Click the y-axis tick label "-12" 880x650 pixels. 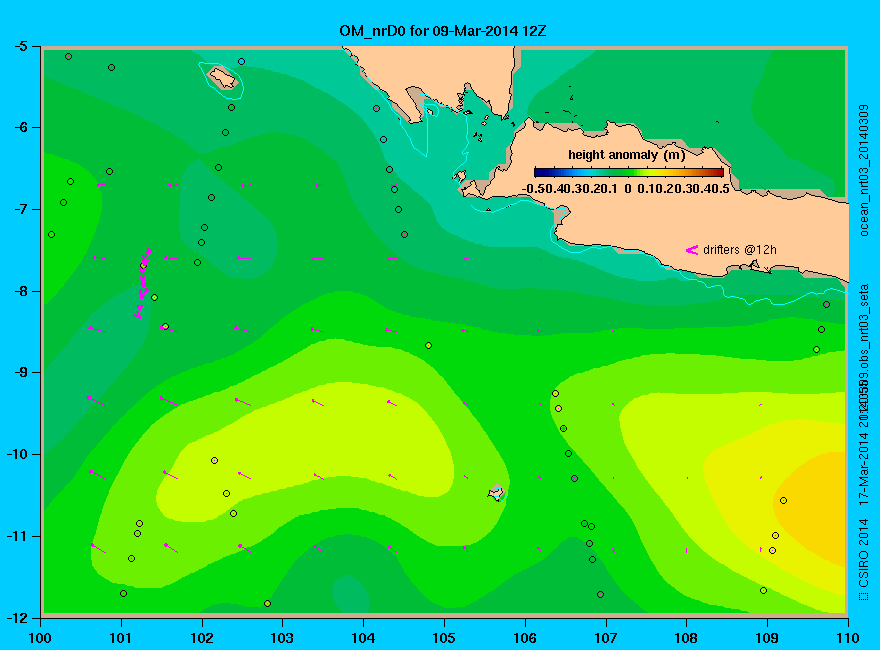click(16, 617)
